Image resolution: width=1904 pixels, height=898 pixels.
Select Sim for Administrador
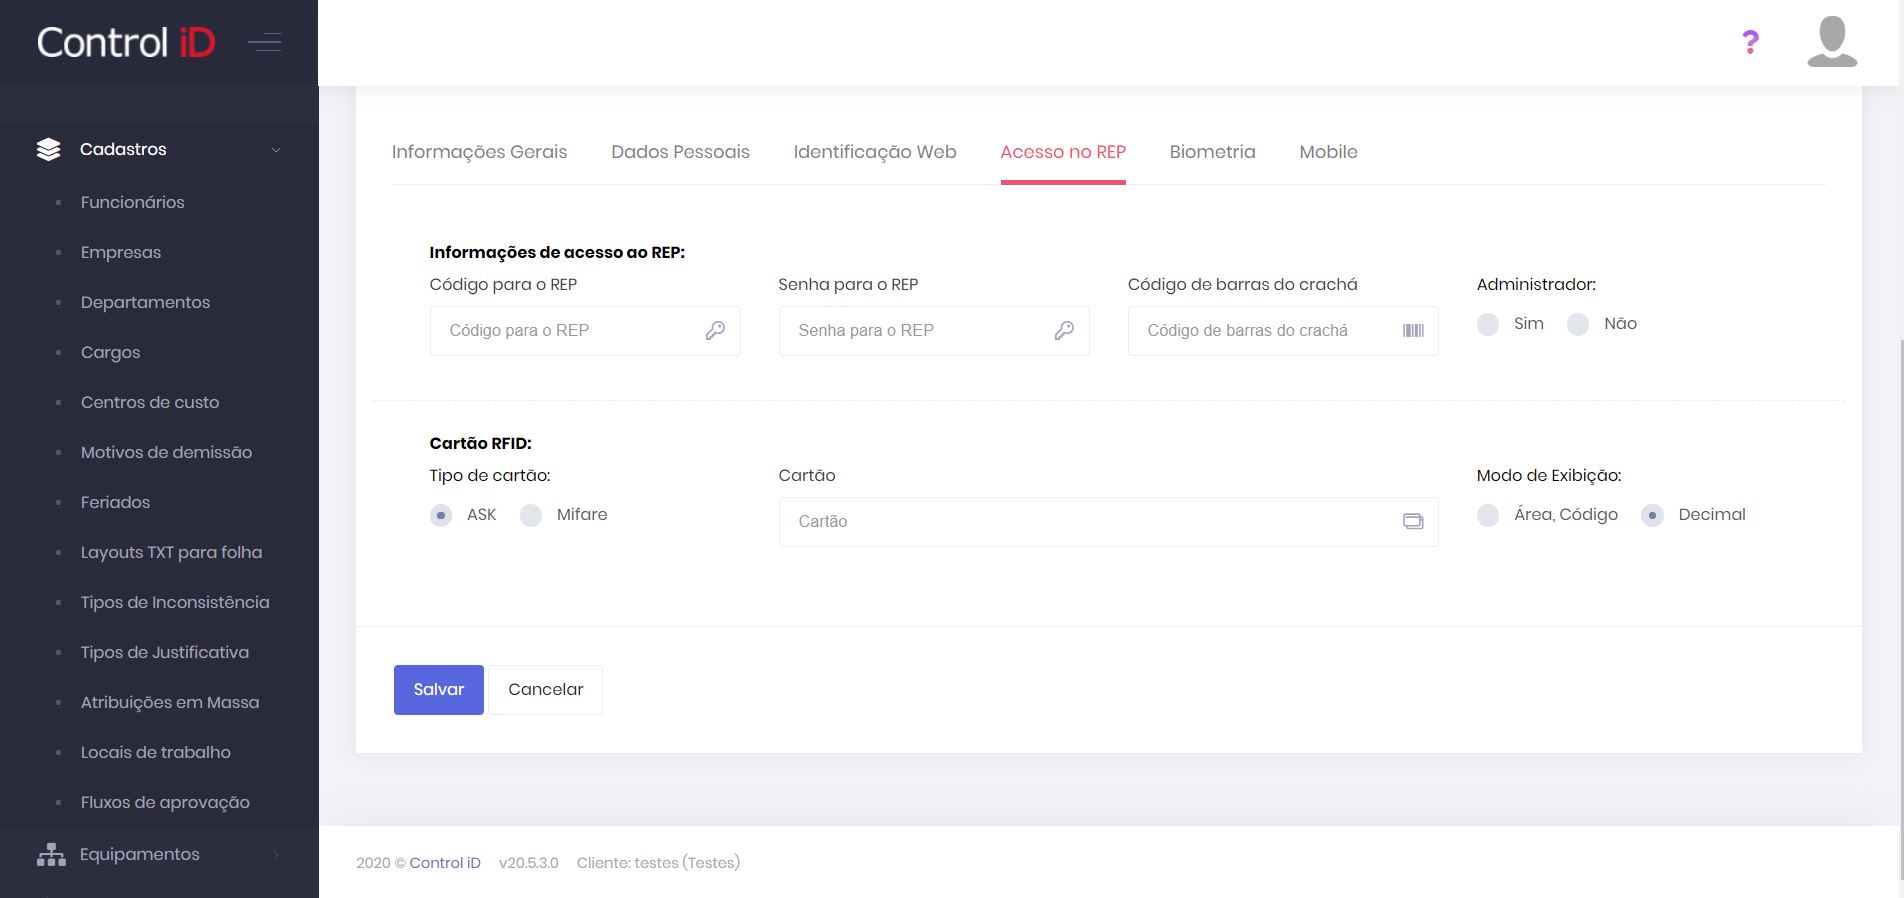1488,325
